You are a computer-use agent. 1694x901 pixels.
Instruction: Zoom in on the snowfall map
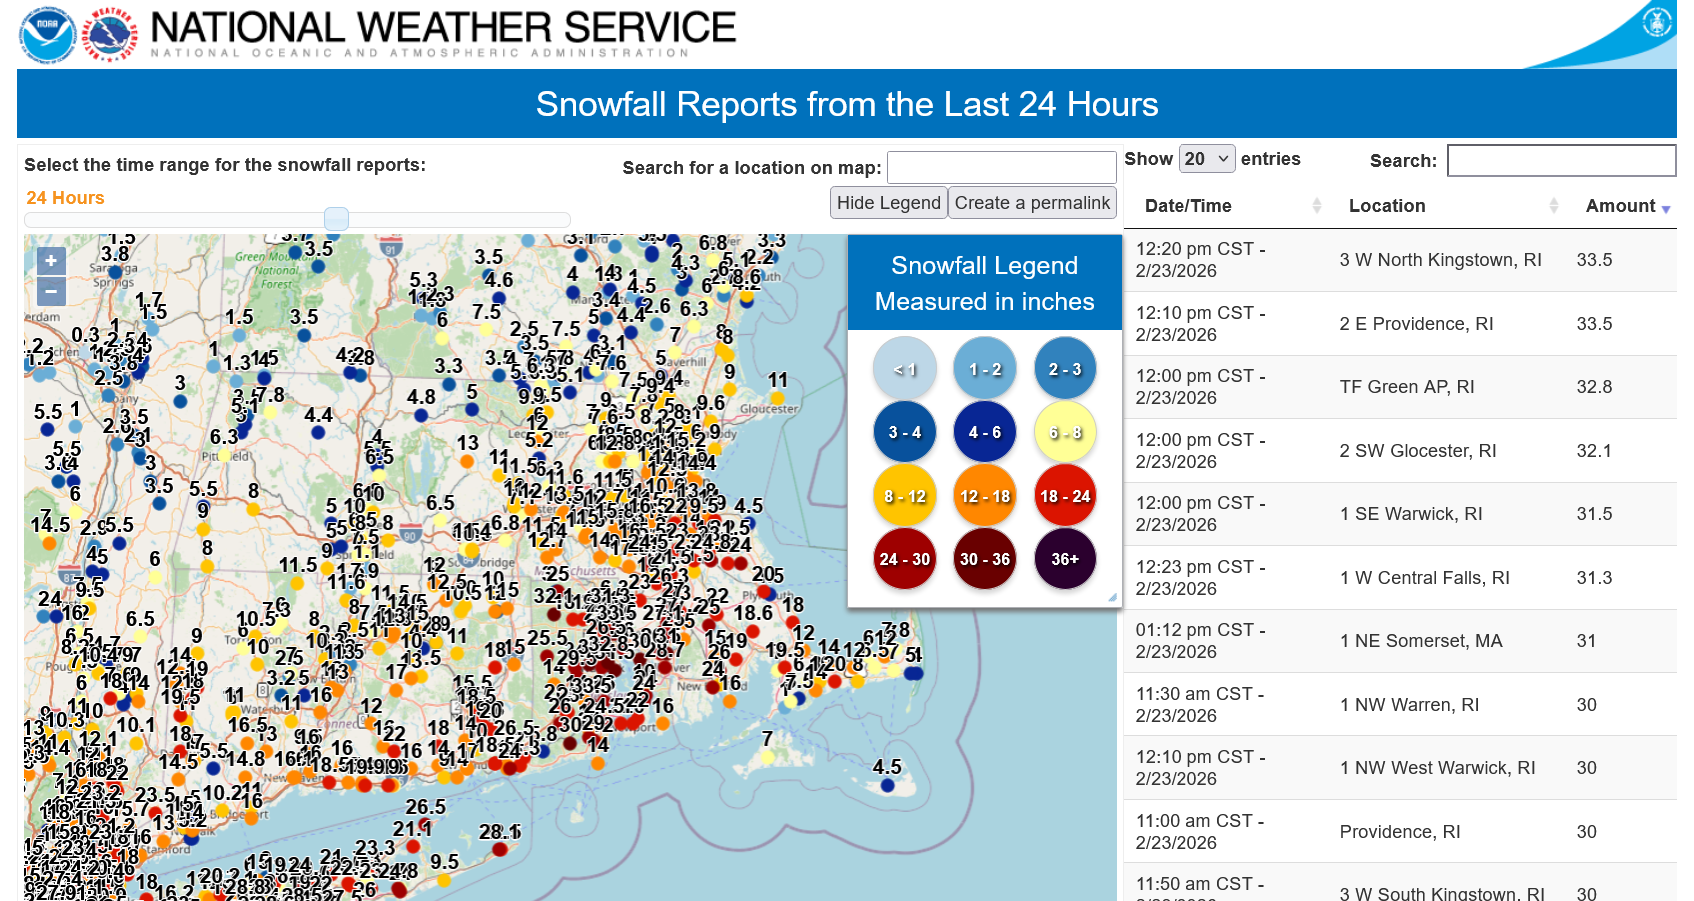click(x=51, y=261)
